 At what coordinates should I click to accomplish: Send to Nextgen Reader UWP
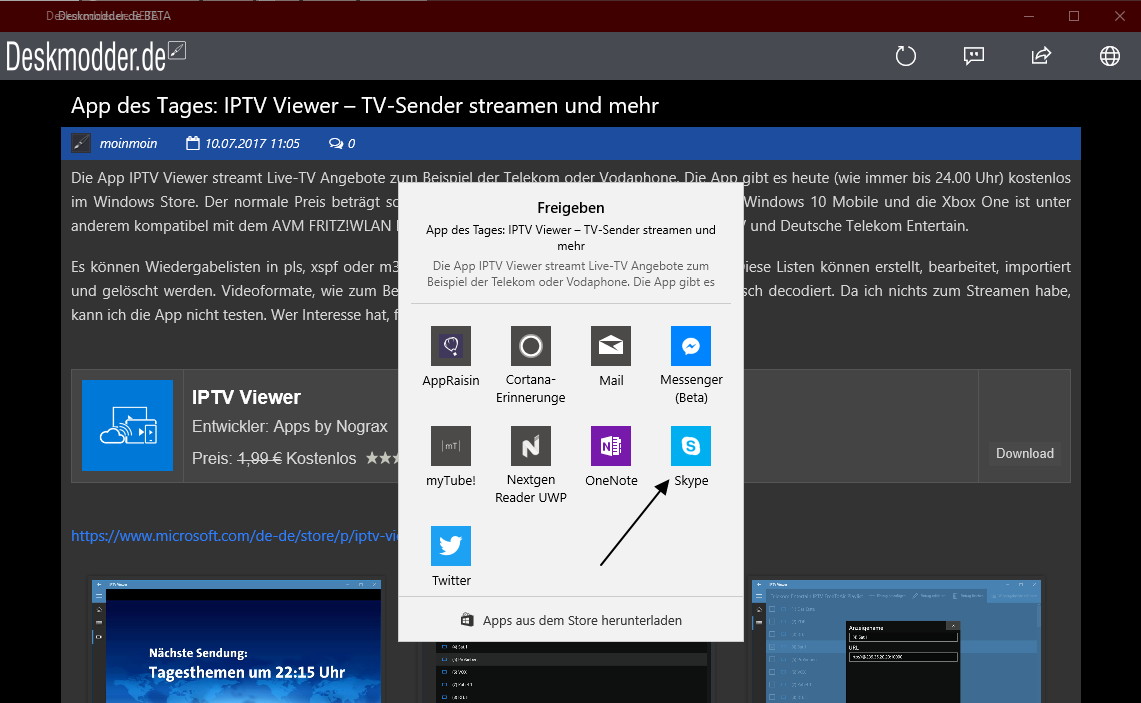pyautogui.click(x=530, y=445)
